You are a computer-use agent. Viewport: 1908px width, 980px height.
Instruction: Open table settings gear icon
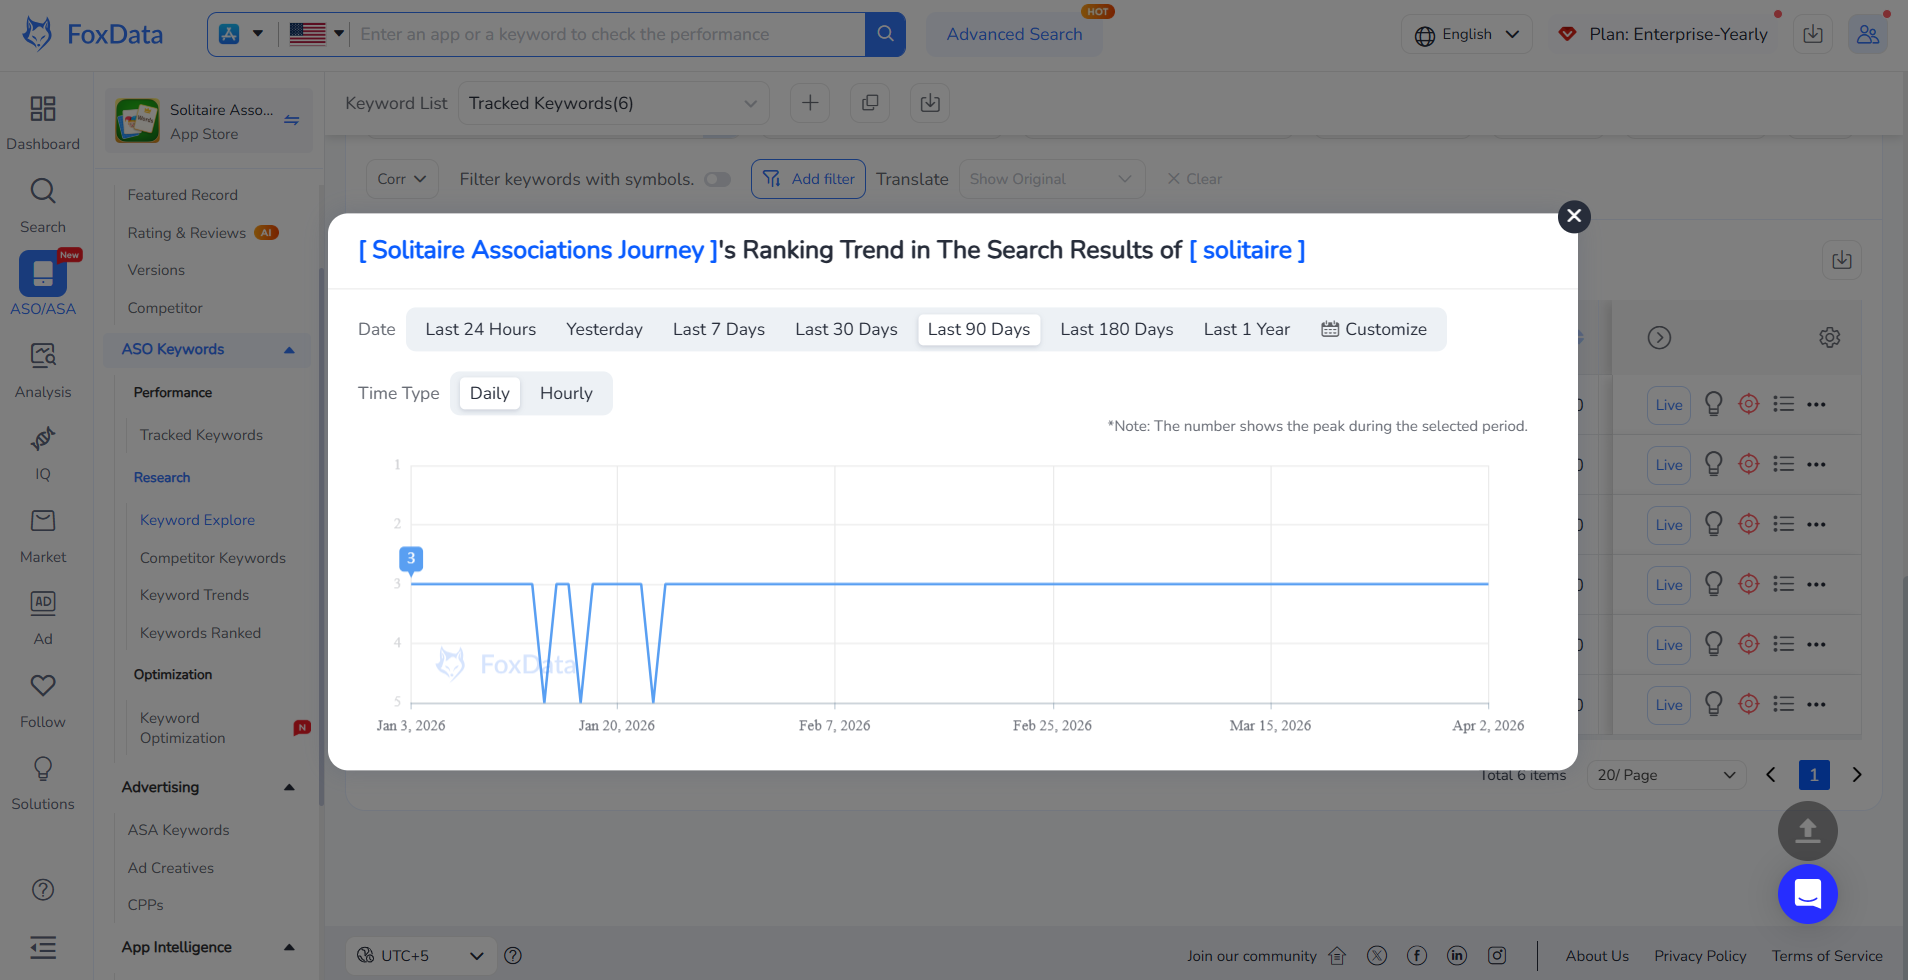click(1829, 338)
